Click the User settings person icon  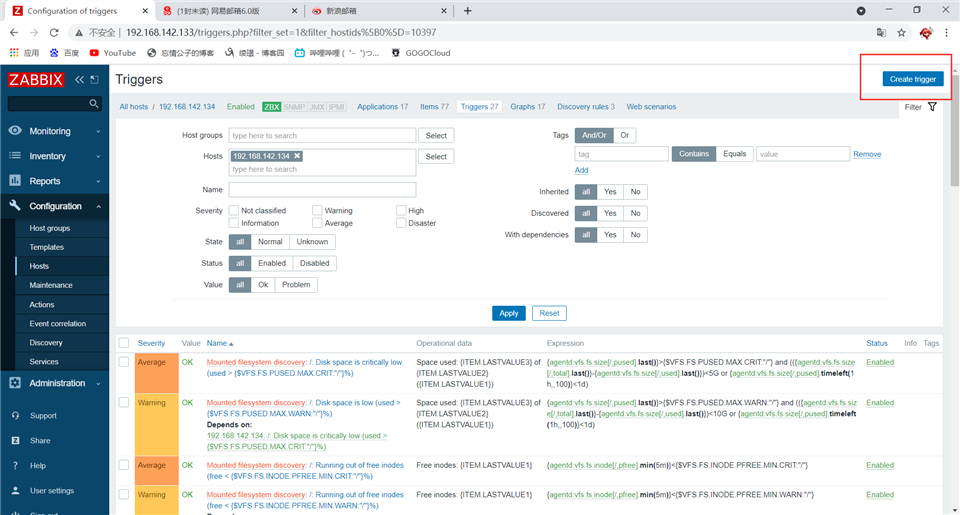(x=16, y=491)
